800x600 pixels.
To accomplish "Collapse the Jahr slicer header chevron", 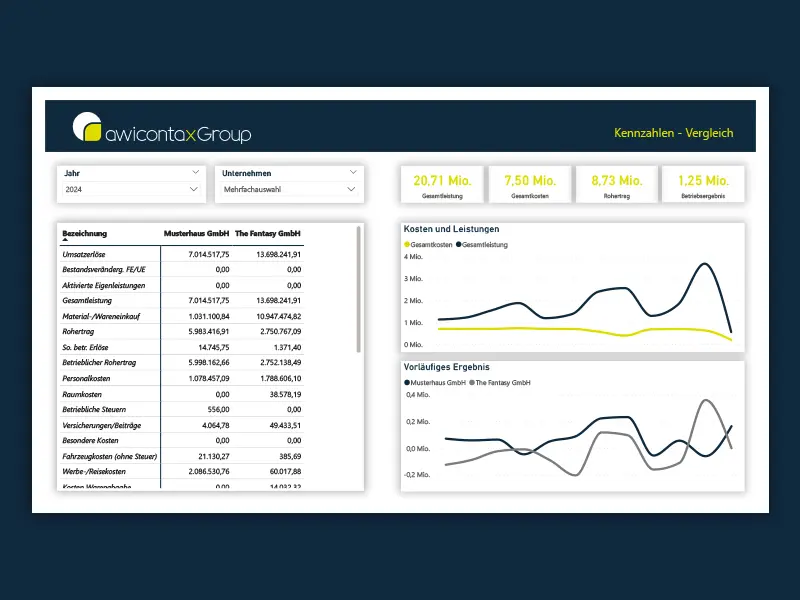I will coord(194,172).
